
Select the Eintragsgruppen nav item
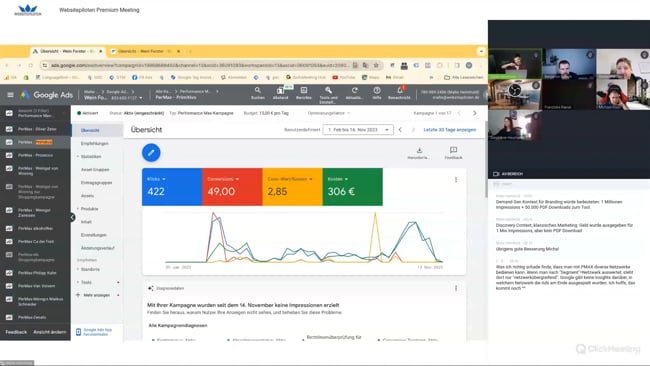[97, 182]
